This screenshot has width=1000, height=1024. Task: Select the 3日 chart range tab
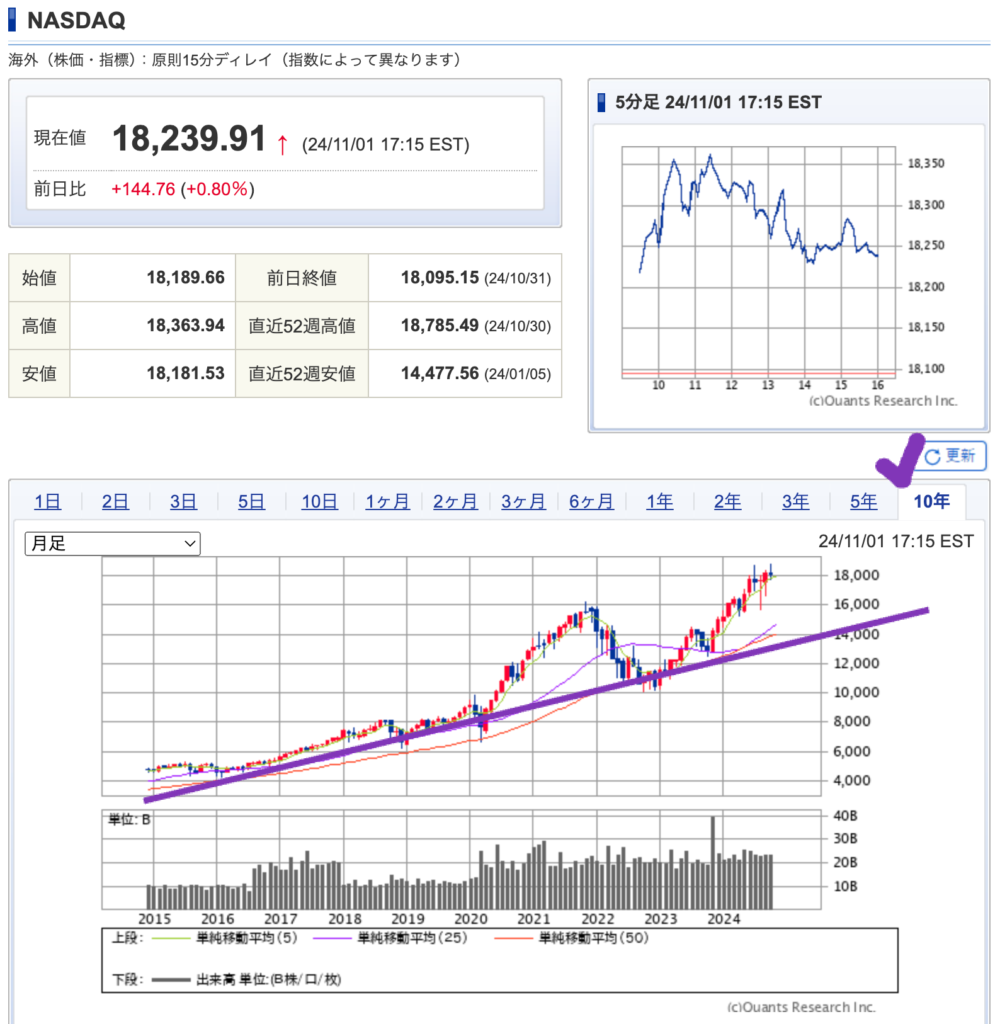point(184,502)
